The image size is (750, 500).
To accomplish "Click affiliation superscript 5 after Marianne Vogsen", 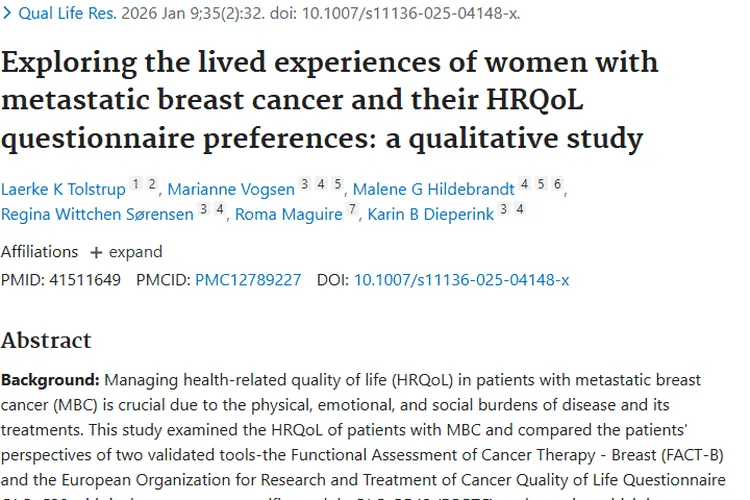I will pos(338,184).
